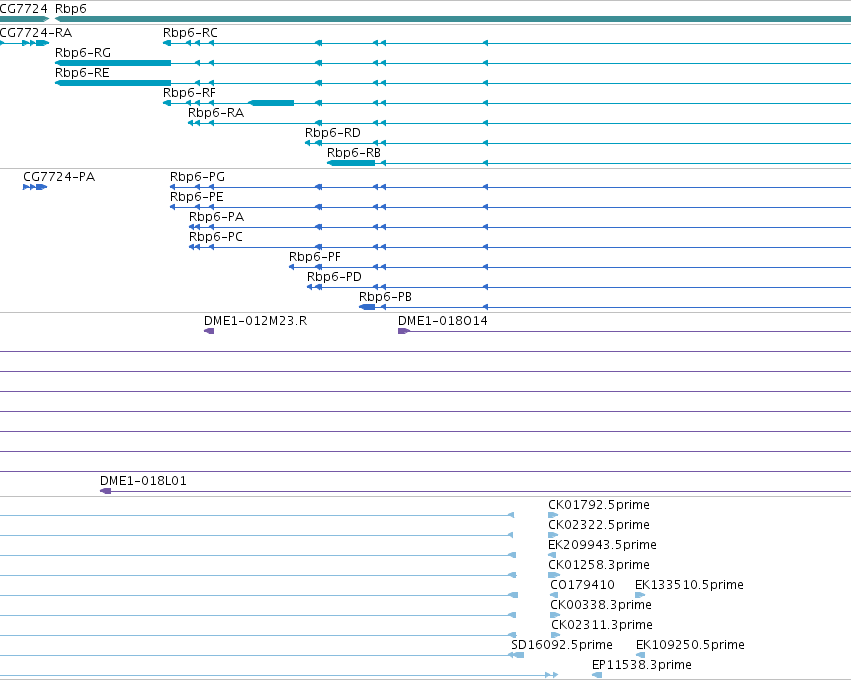Select transcript label CG7724-RA

(36, 33)
